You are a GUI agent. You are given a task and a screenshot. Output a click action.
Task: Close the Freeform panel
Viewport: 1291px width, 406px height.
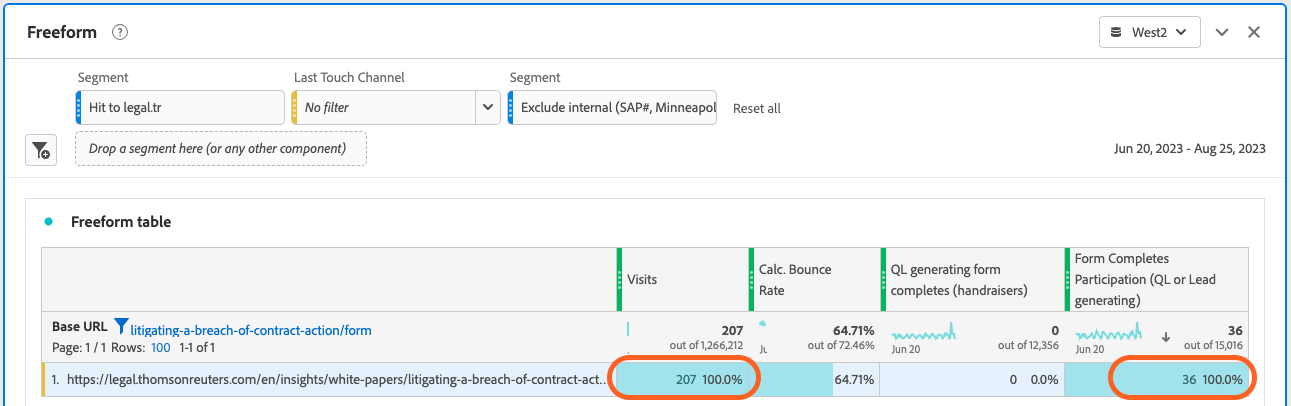(x=1253, y=32)
